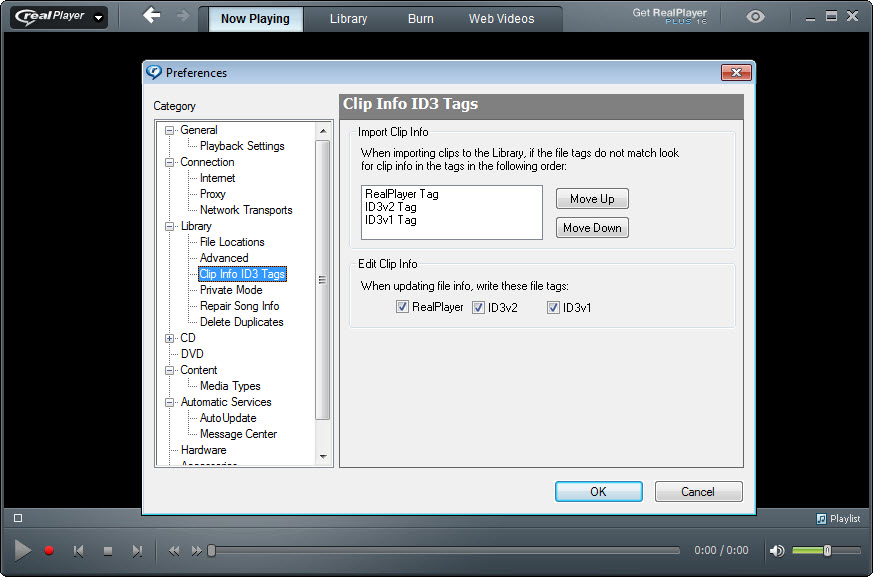Select Media Types under Content
Image resolution: width=873 pixels, height=577 pixels.
pos(230,386)
